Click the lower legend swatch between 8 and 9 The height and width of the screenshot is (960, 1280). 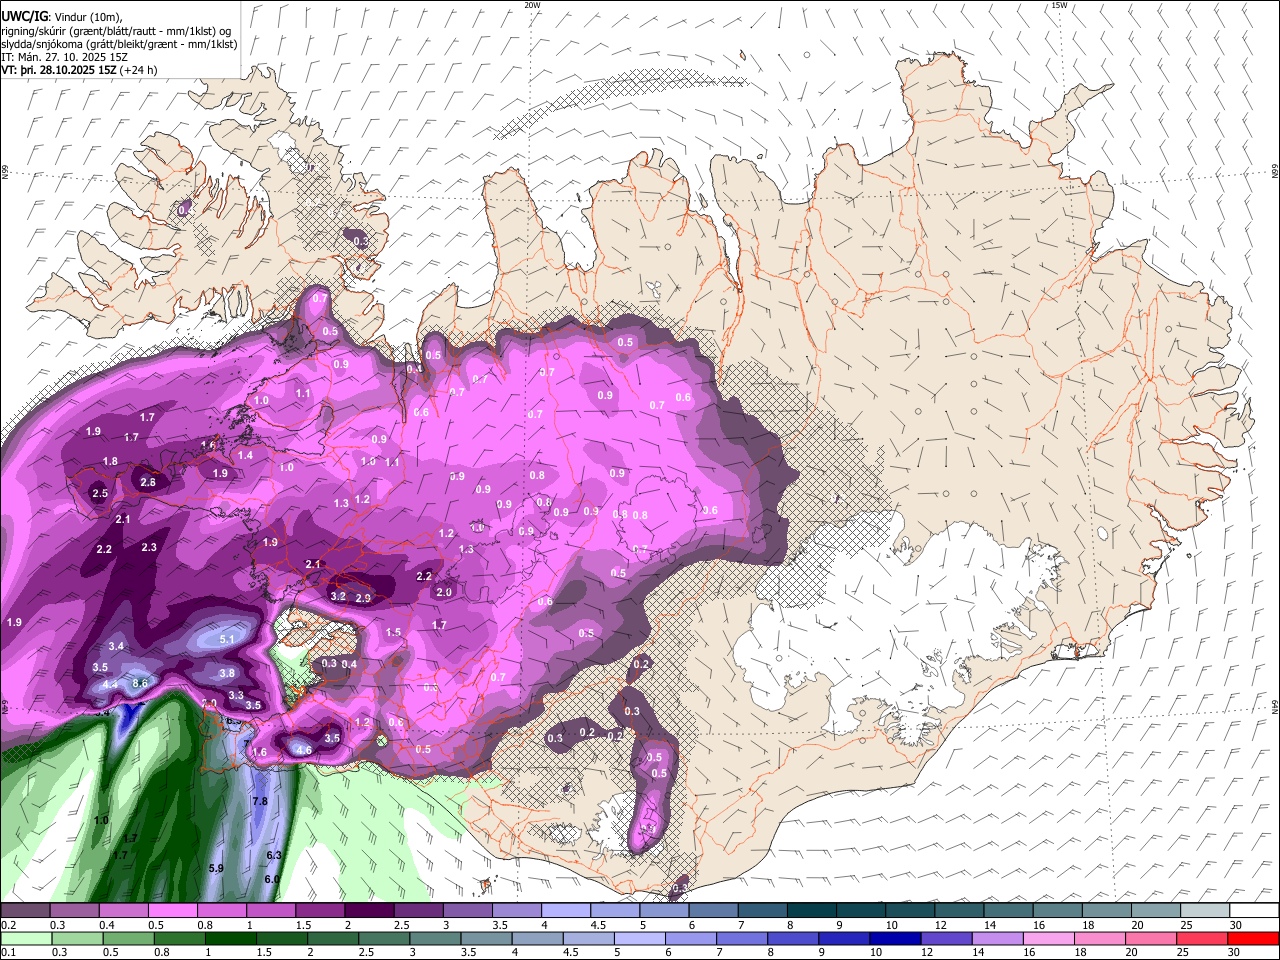[x=793, y=939]
